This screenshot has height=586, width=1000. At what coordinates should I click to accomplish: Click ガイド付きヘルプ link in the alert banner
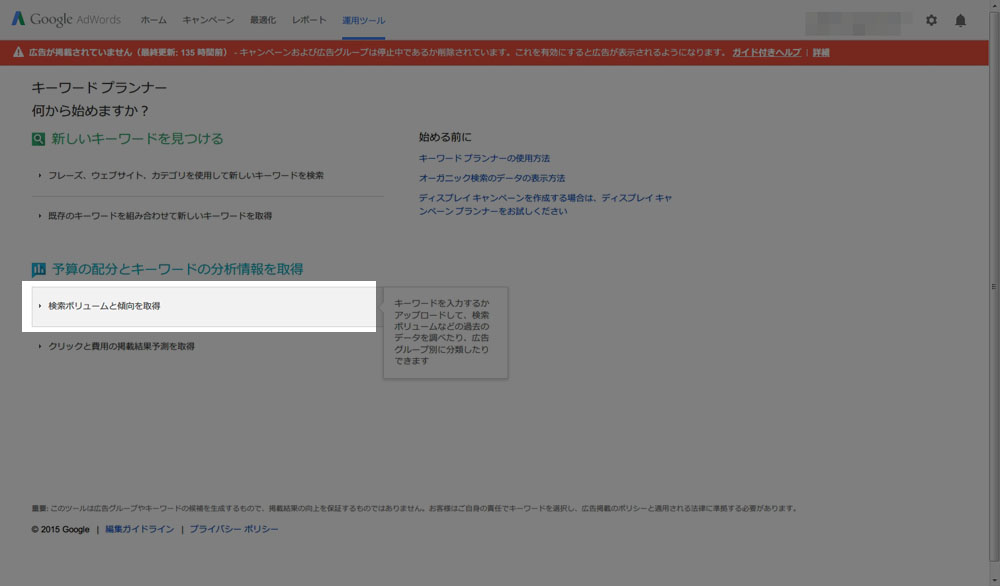pyautogui.click(x=766, y=53)
